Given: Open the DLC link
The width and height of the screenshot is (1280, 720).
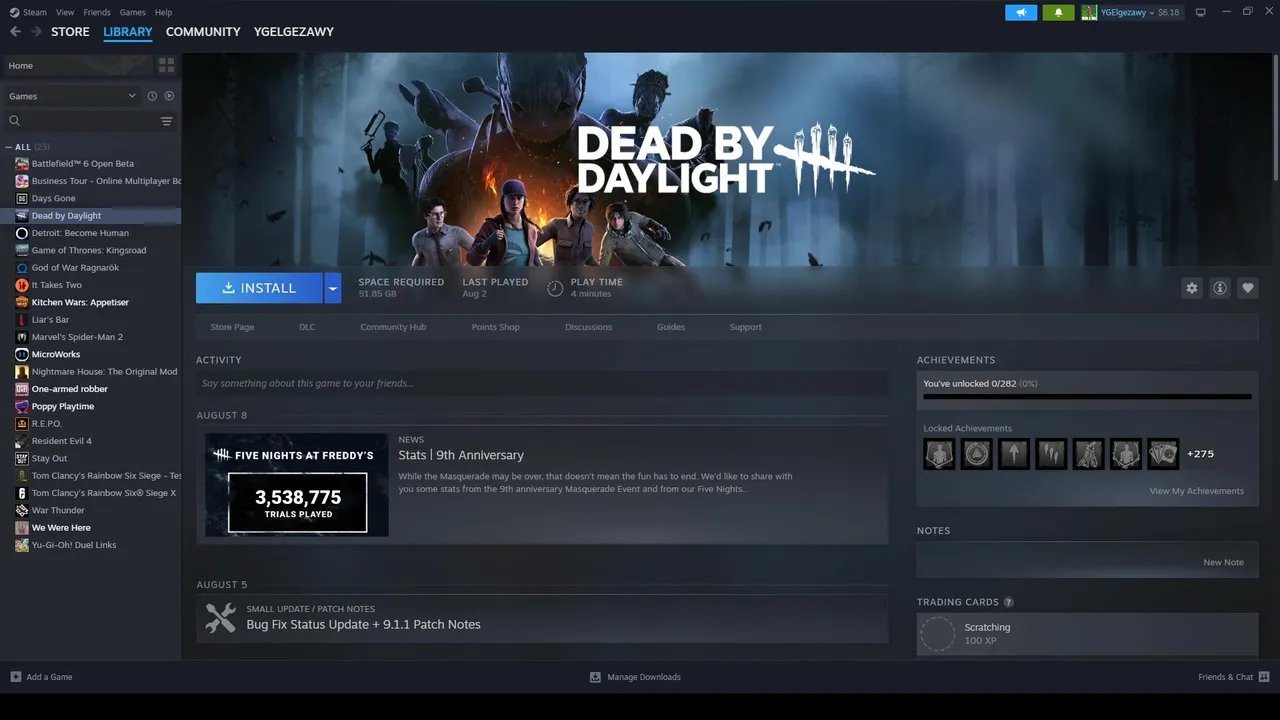Looking at the screenshot, I should [x=307, y=327].
